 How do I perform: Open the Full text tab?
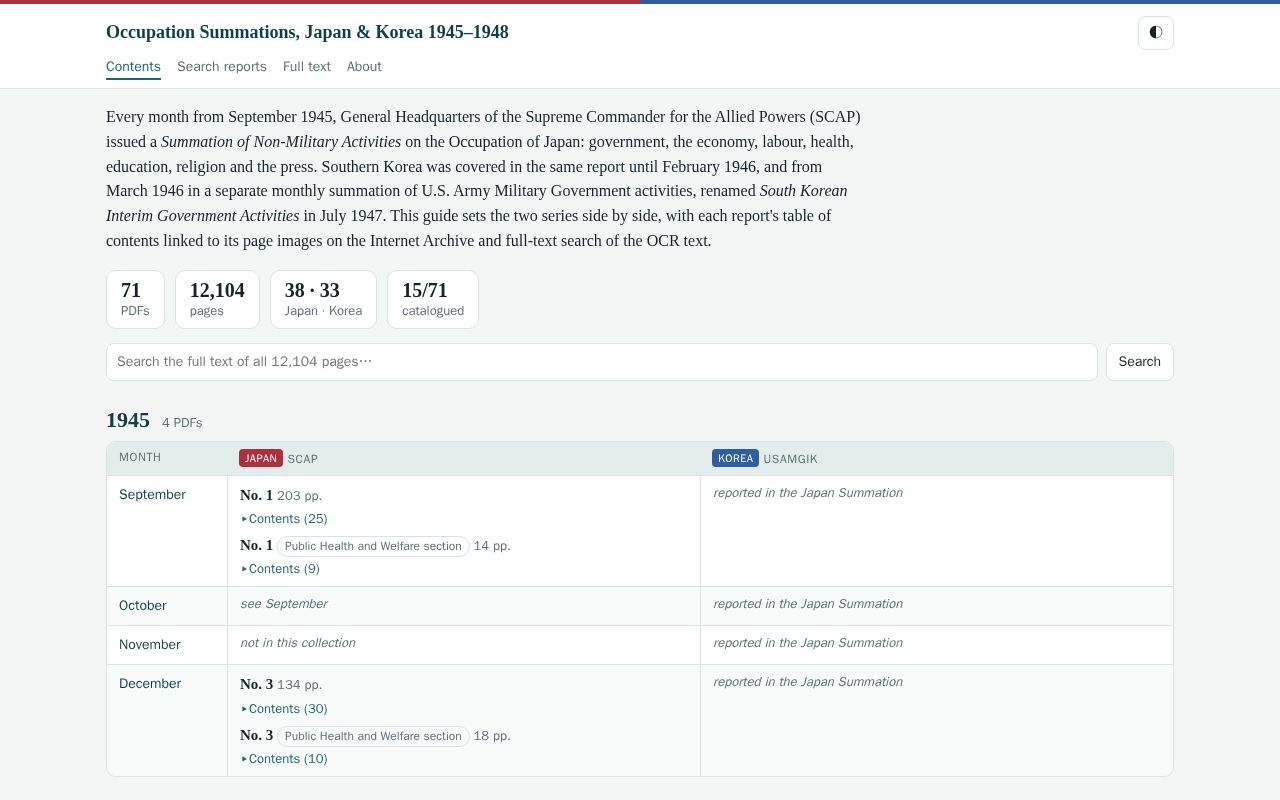point(307,67)
